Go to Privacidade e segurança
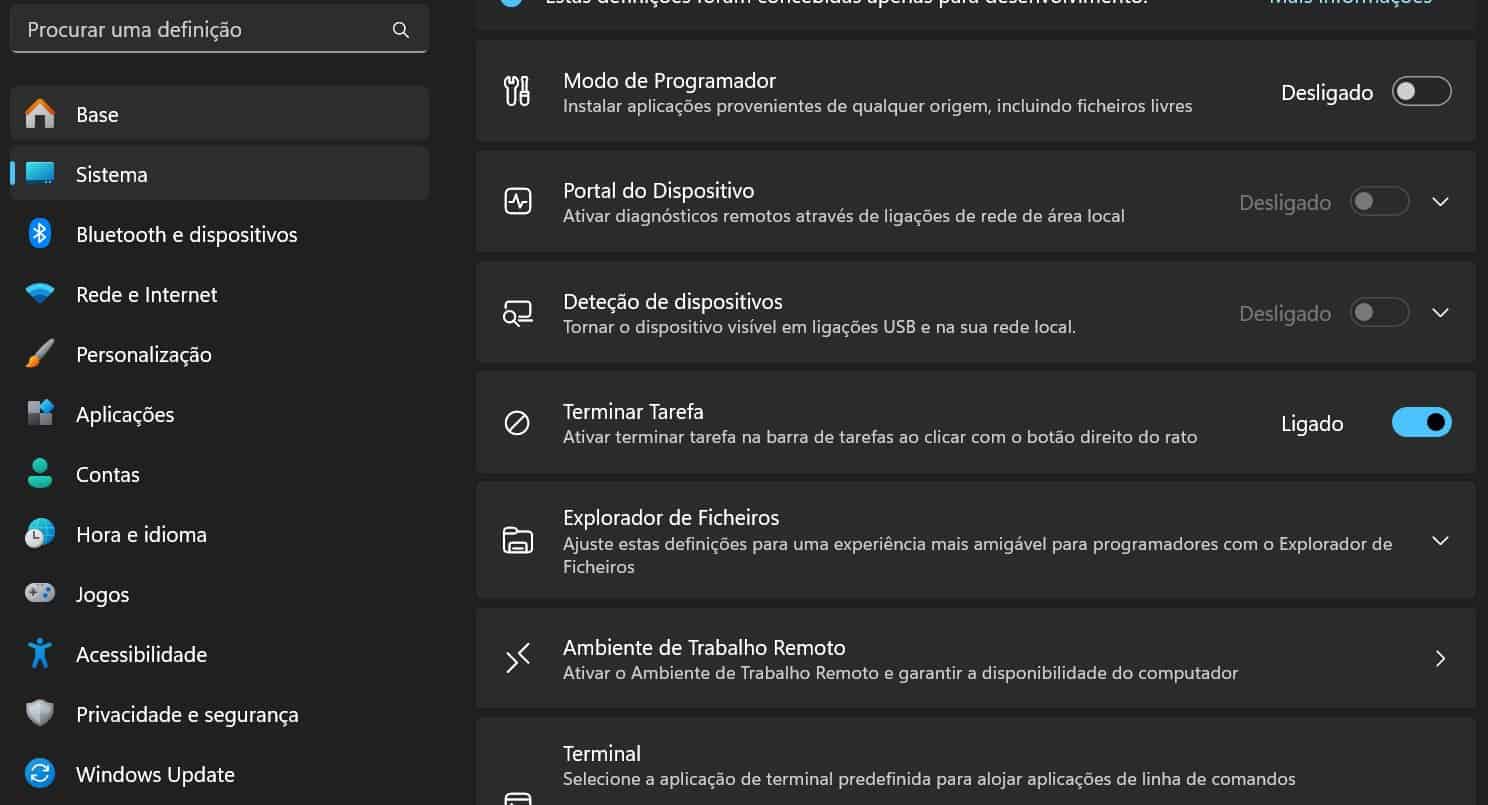1488x805 pixels. pyautogui.click(x=219, y=714)
